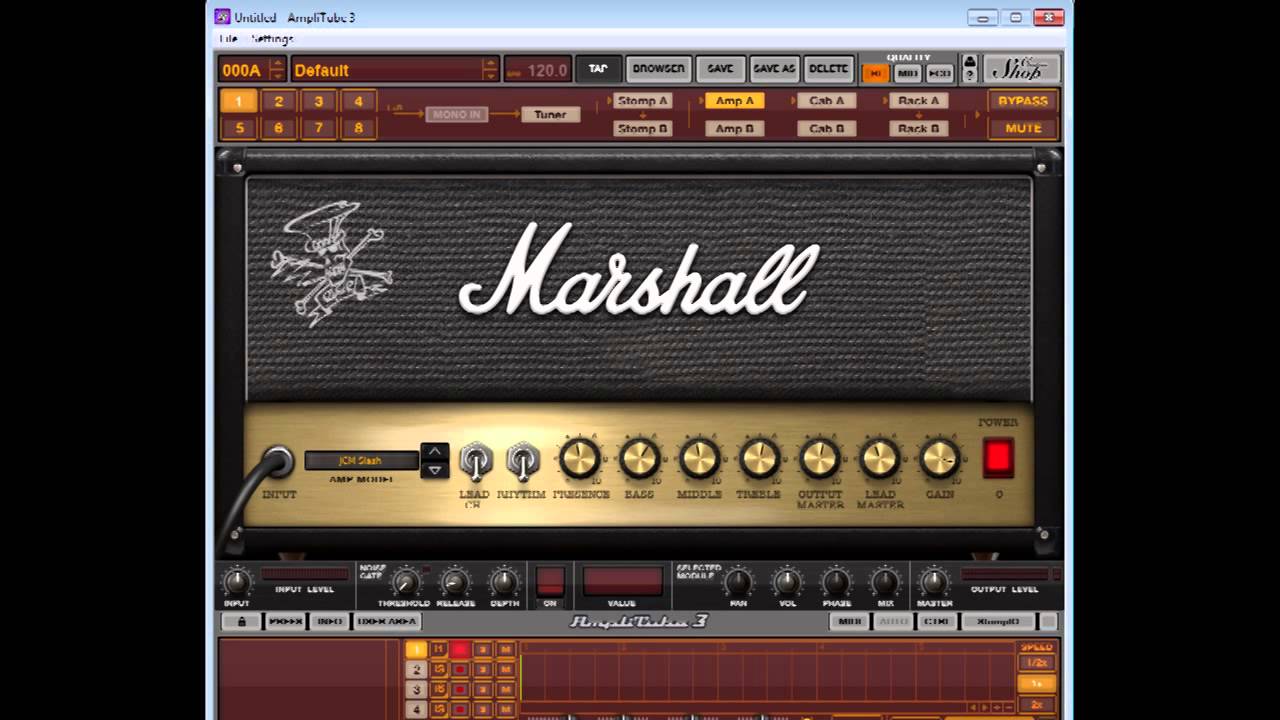Click the amp input jack
1280x720 pixels.
click(277, 462)
